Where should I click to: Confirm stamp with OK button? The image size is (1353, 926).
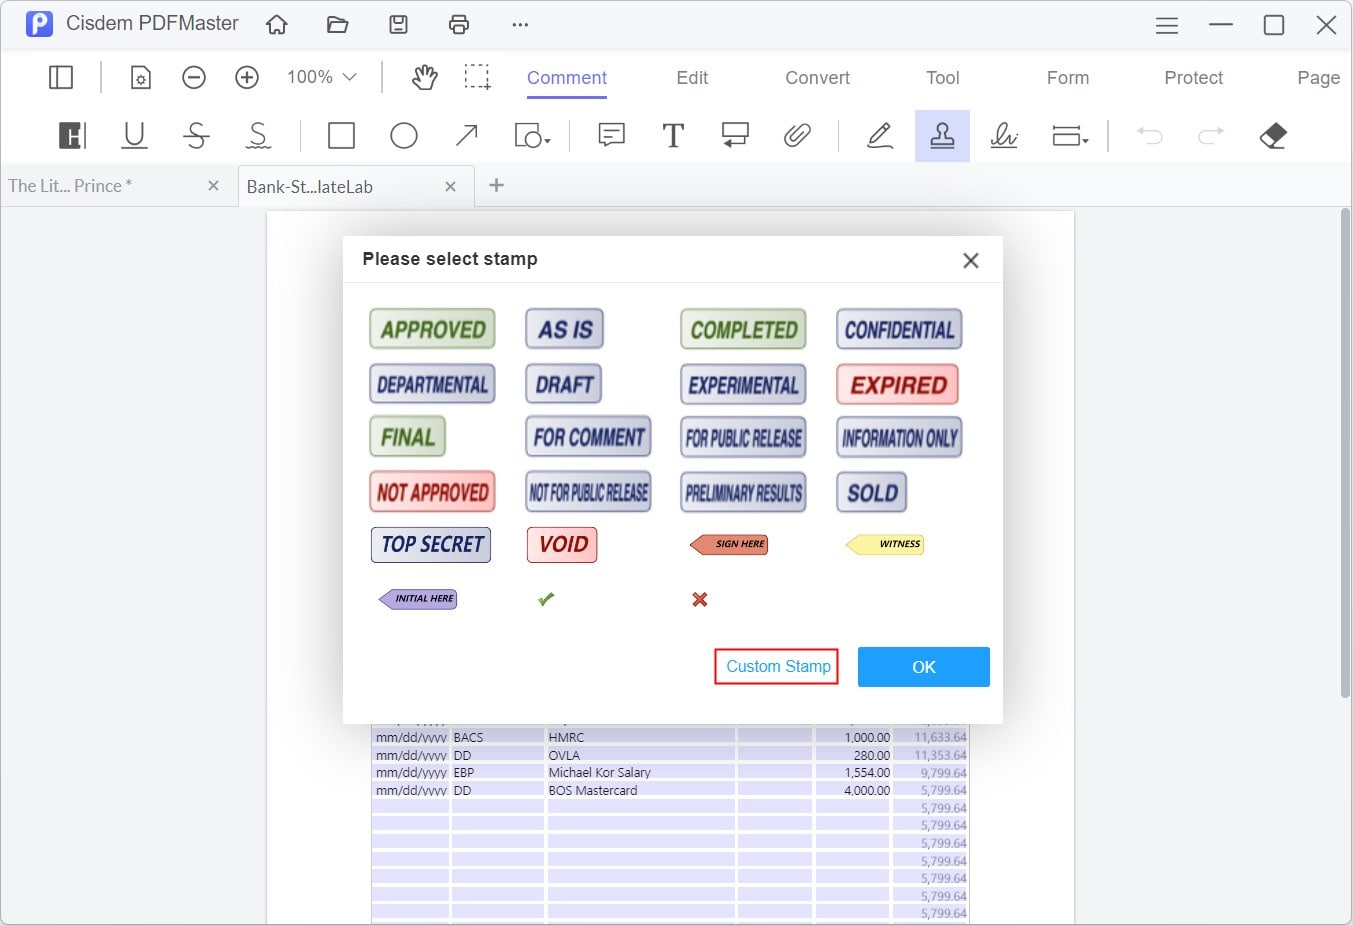pos(923,667)
